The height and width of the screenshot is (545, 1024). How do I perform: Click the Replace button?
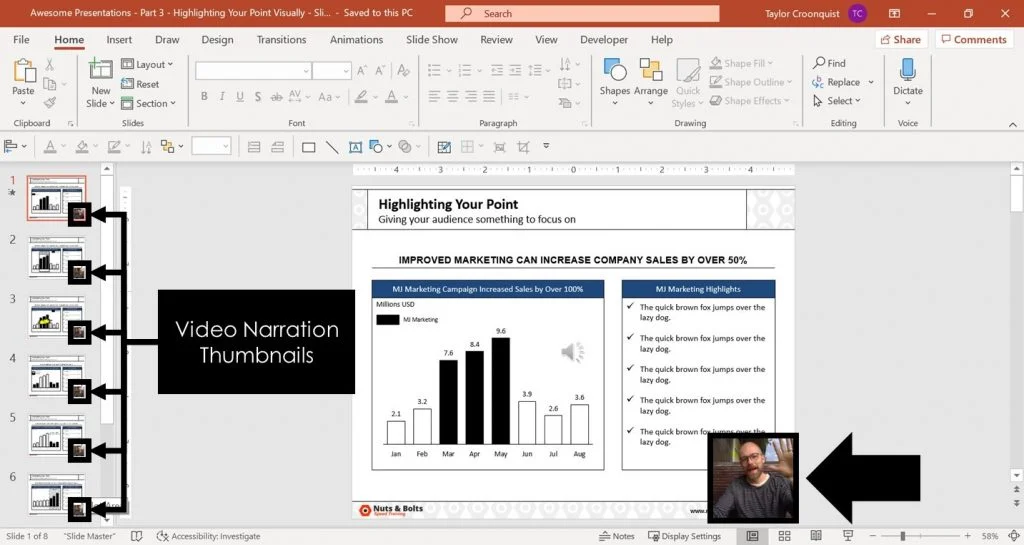coord(836,82)
